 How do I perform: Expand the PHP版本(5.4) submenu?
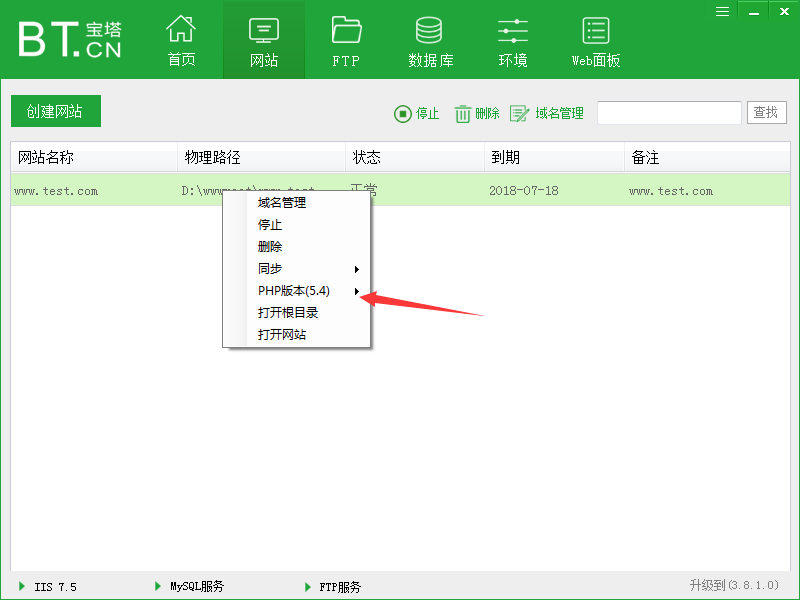click(293, 290)
